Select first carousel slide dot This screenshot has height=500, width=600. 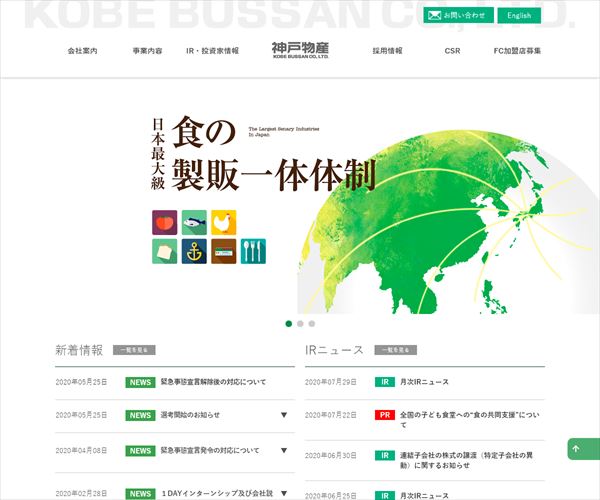tap(289, 324)
